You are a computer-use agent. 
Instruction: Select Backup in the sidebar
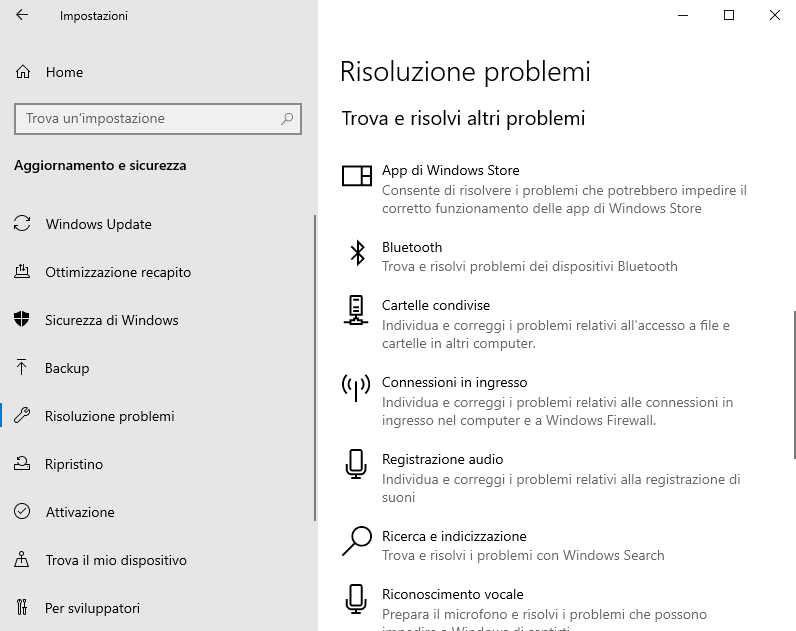pos(67,368)
